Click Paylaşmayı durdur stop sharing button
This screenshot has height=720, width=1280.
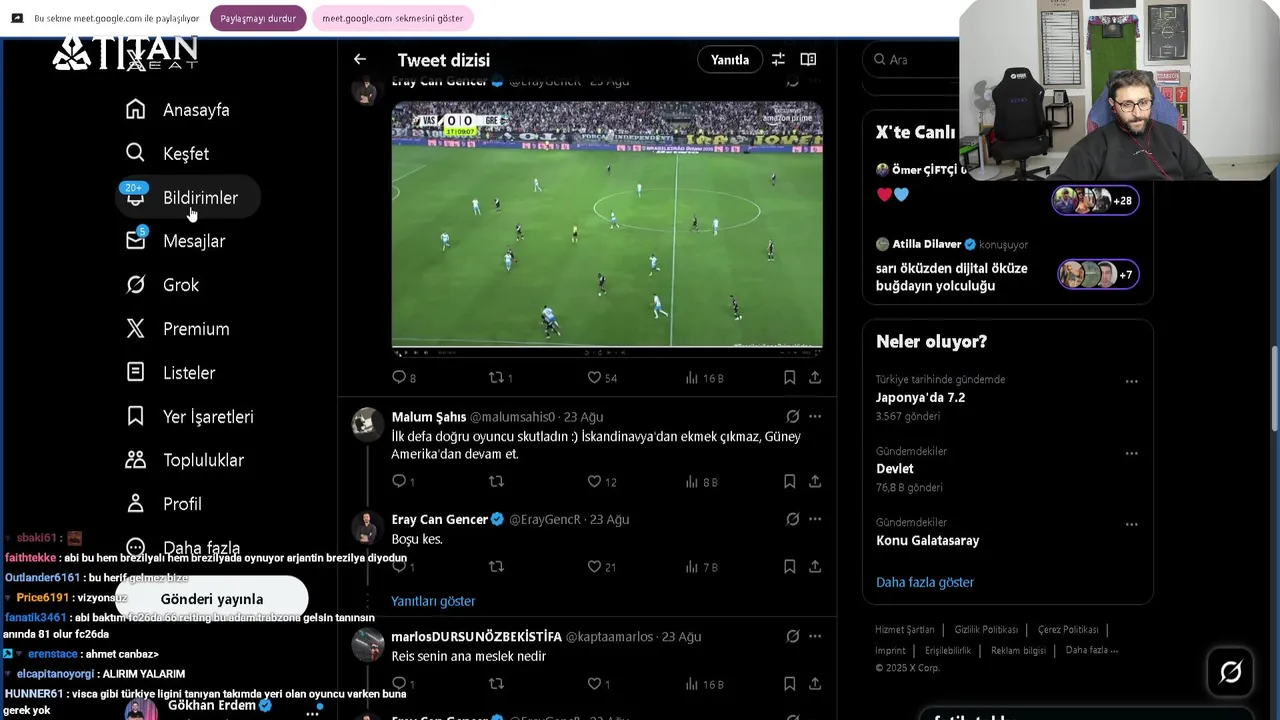tap(258, 18)
